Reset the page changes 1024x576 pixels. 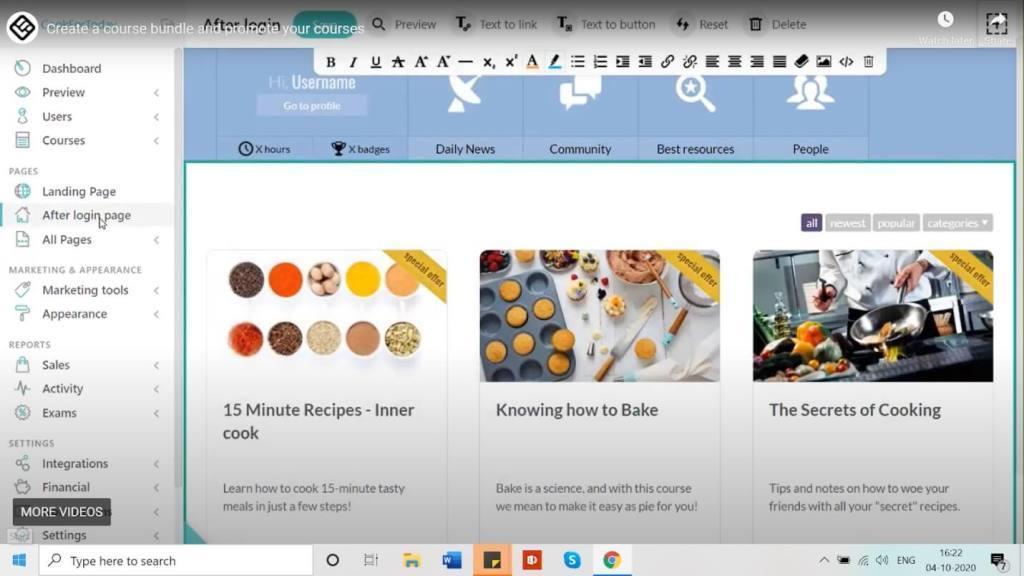click(x=702, y=24)
